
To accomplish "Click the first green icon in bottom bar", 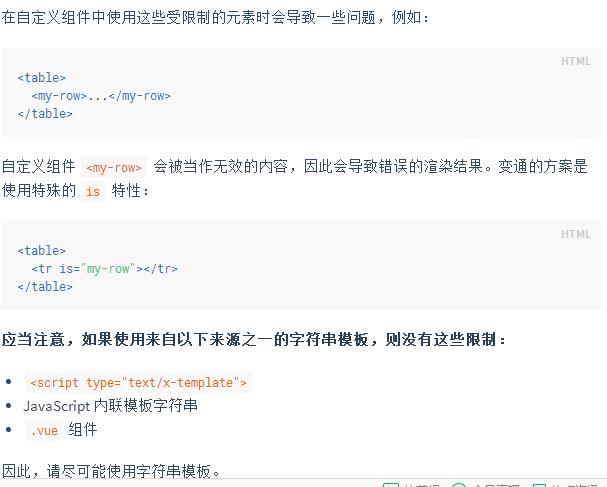I will pos(390,485).
